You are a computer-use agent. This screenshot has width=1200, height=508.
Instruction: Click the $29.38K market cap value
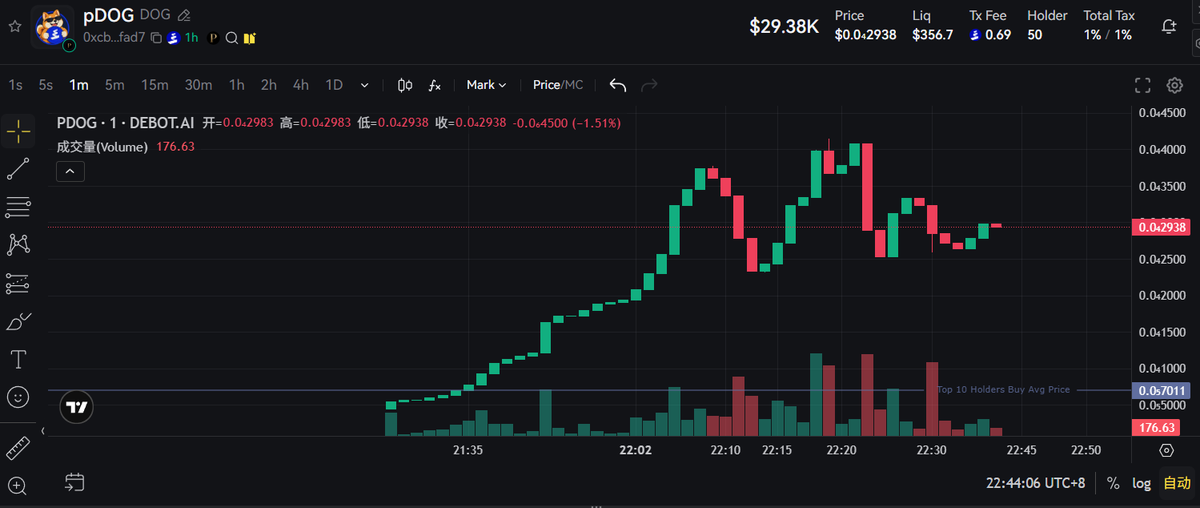[x=784, y=27]
